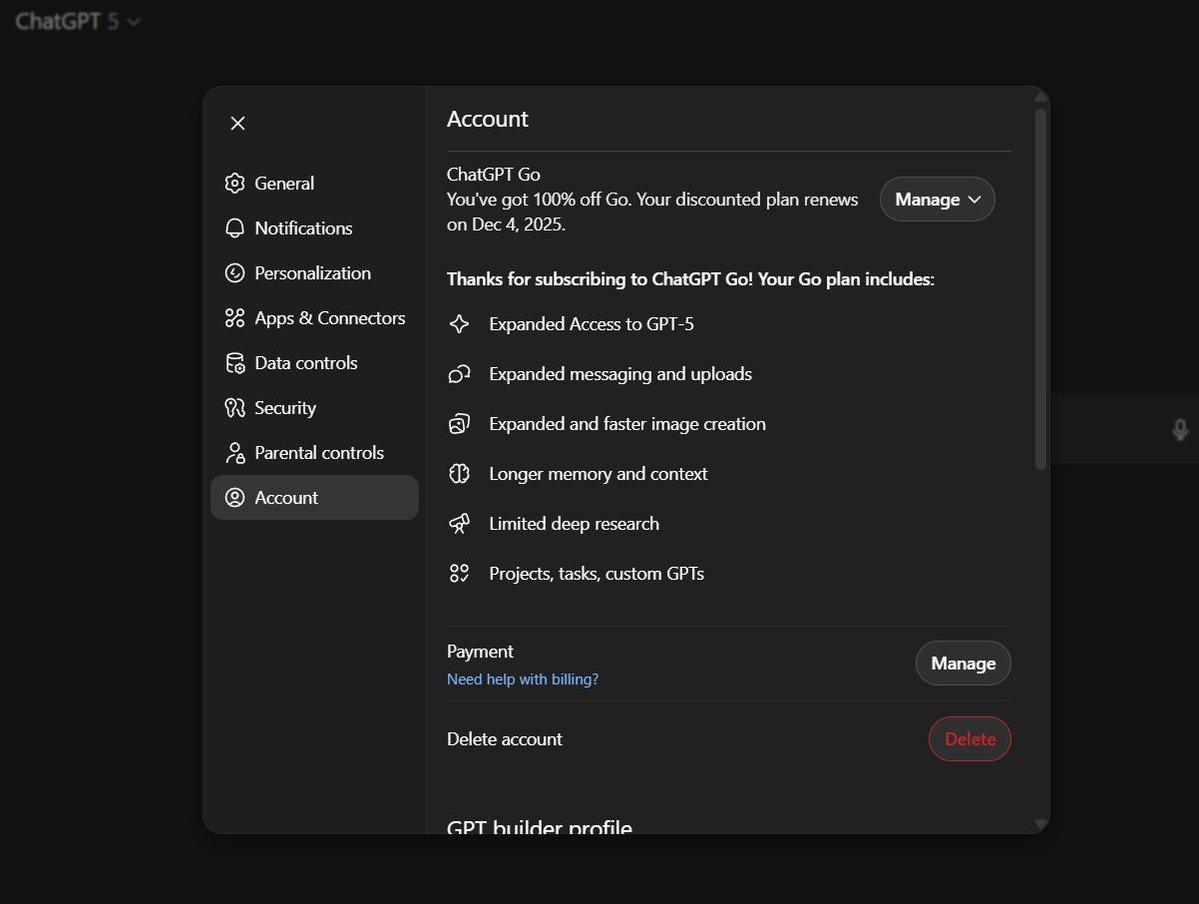The image size is (1199, 904).
Task: Click the Notifications bell icon
Action: (234, 228)
